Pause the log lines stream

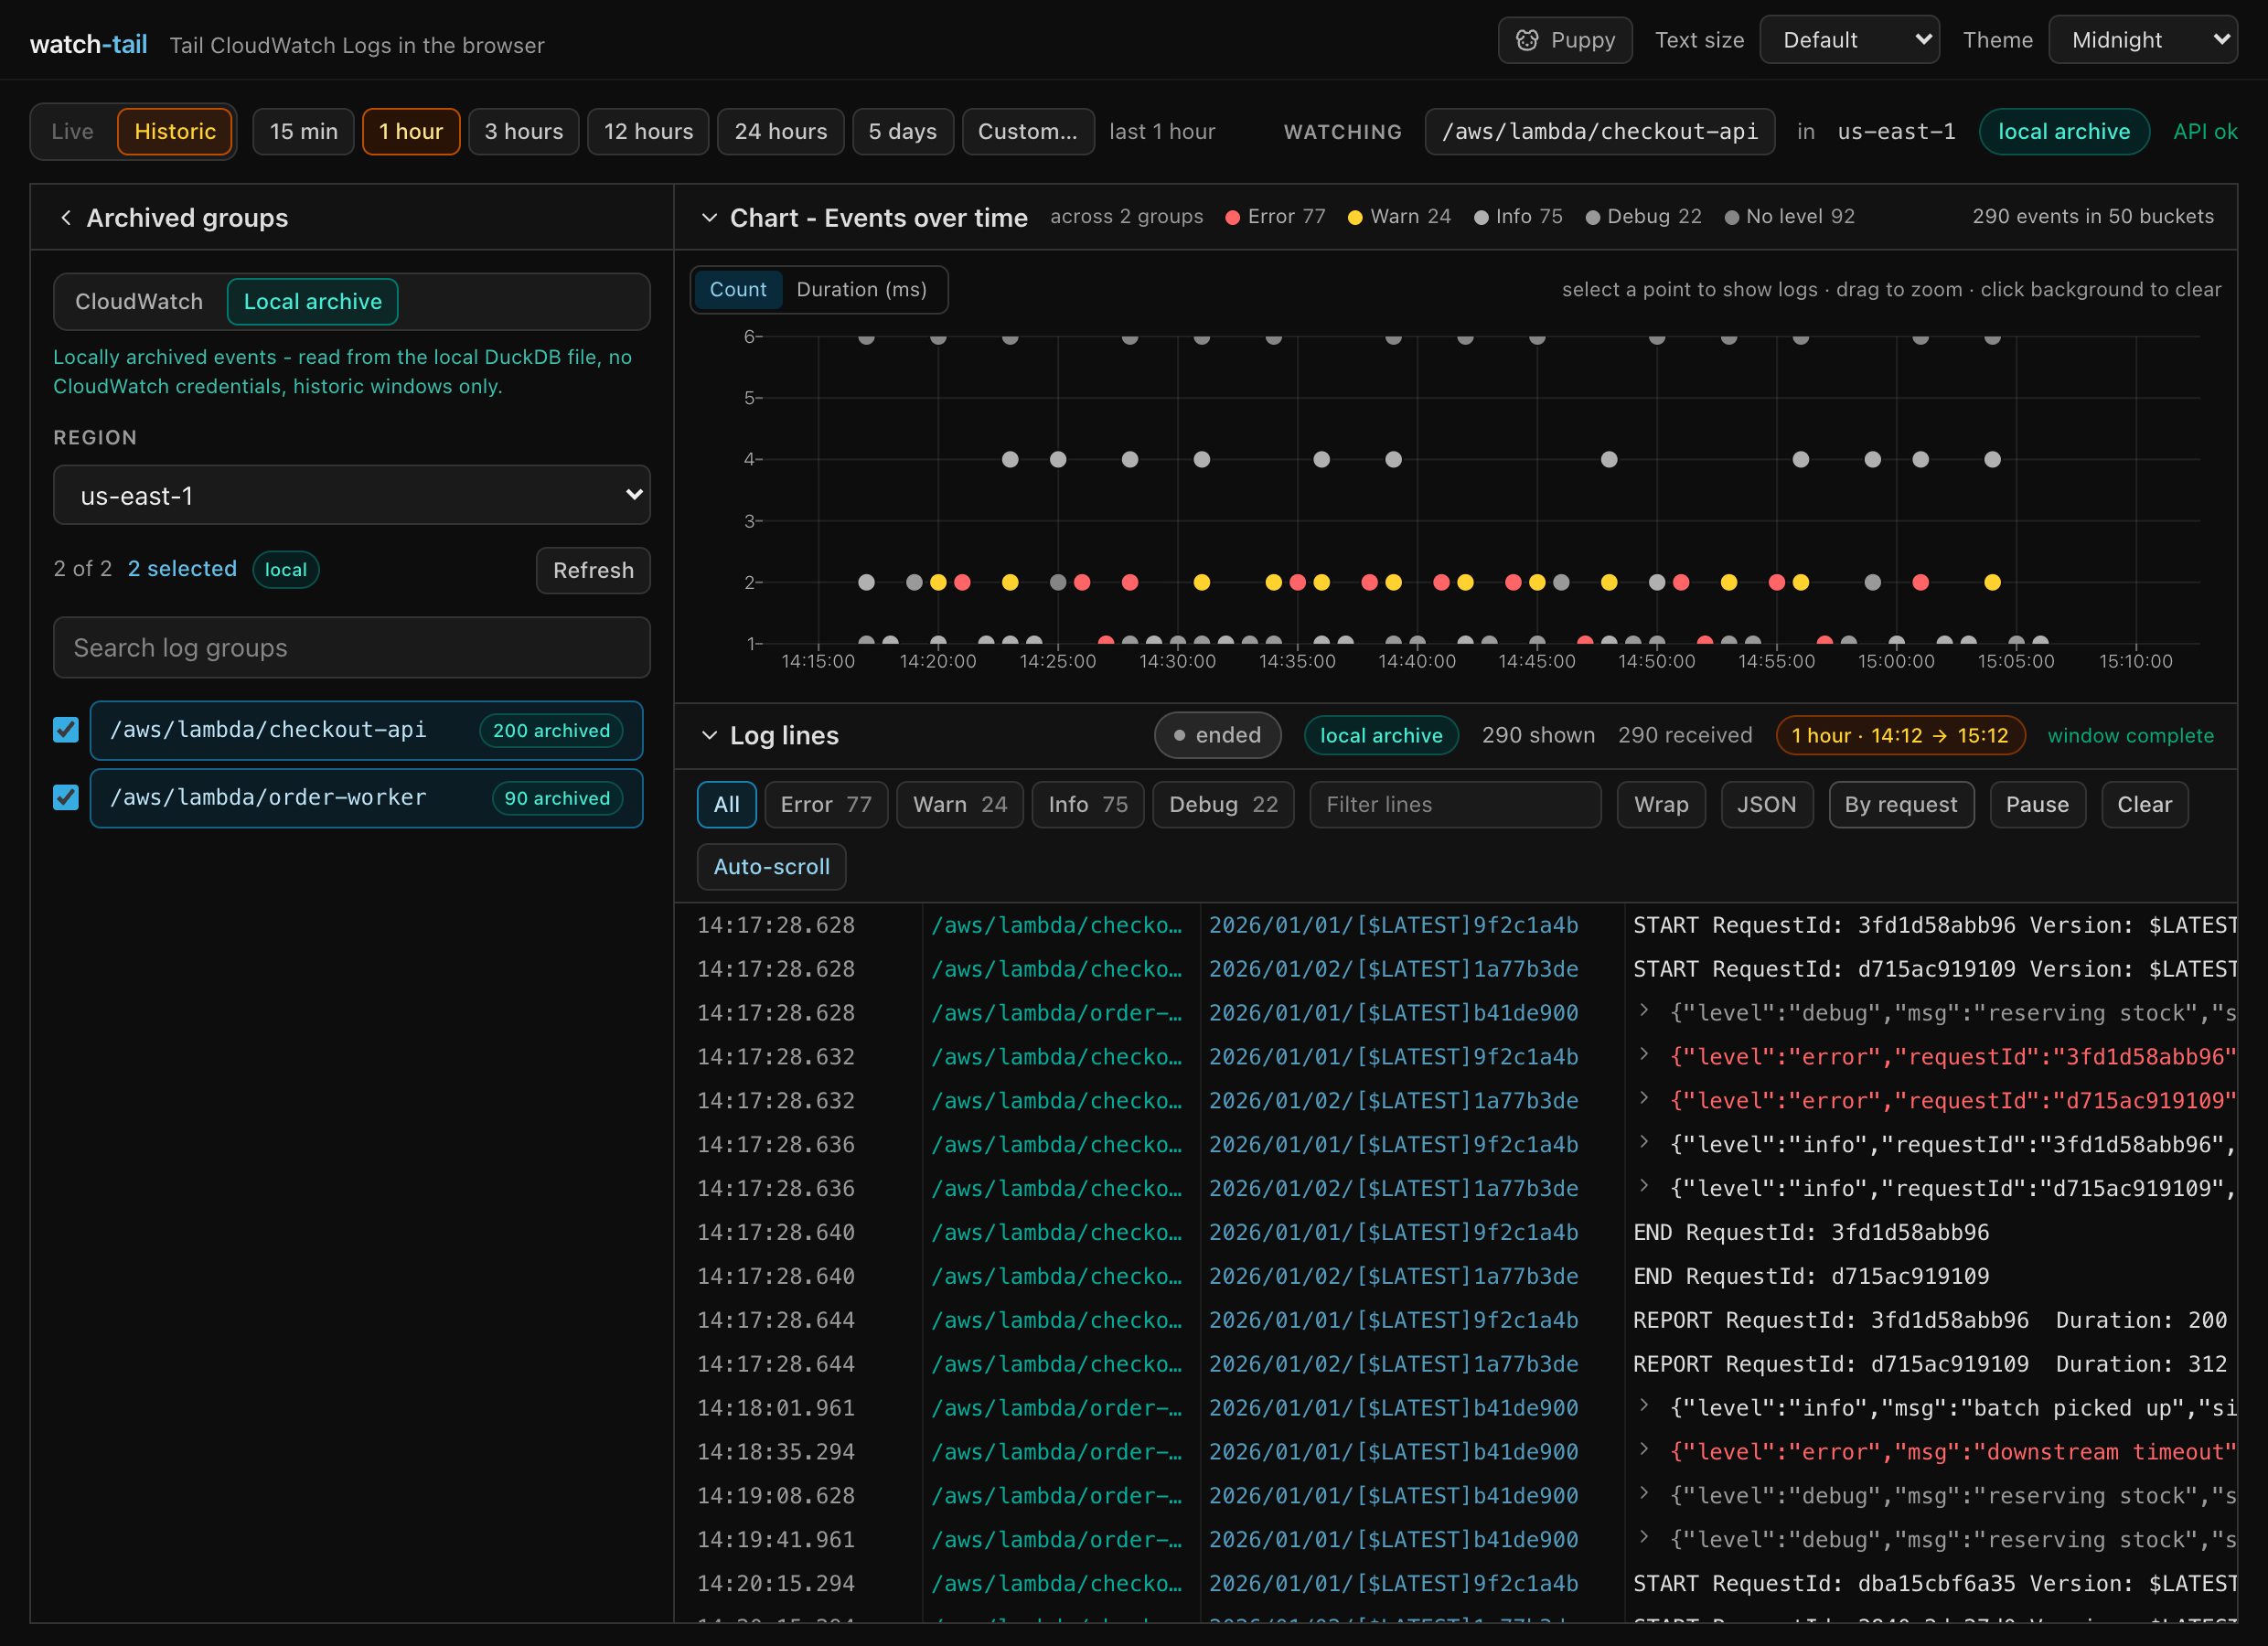[2037, 805]
